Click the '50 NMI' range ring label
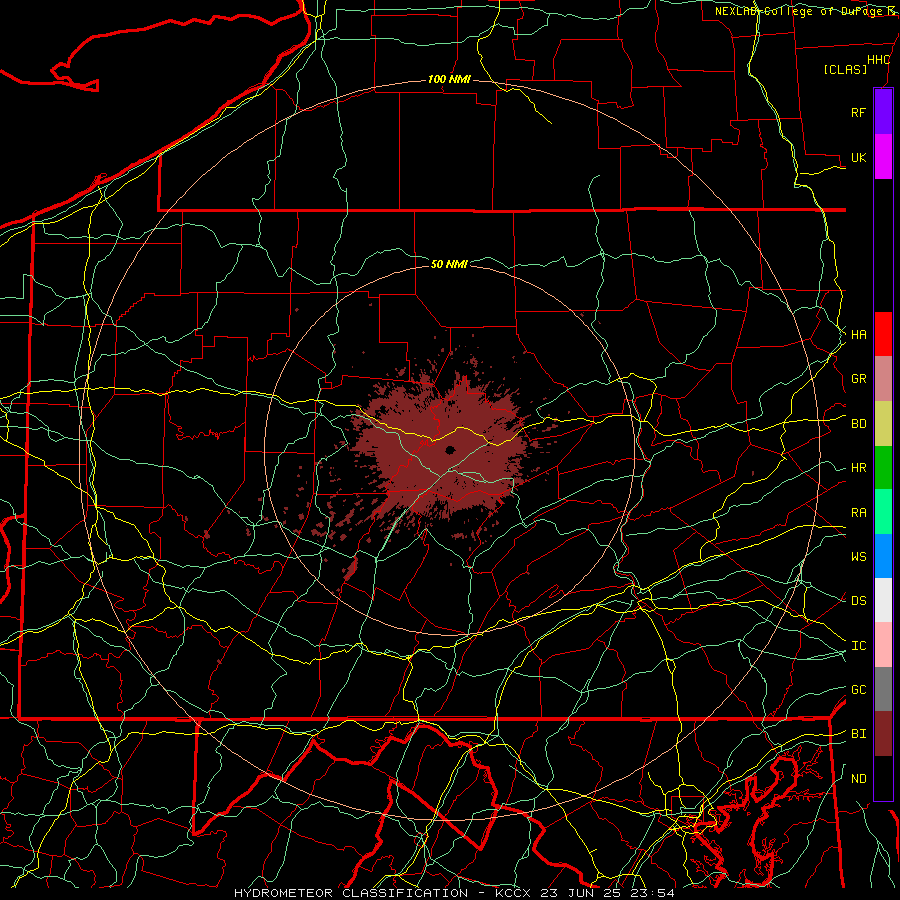 (449, 264)
